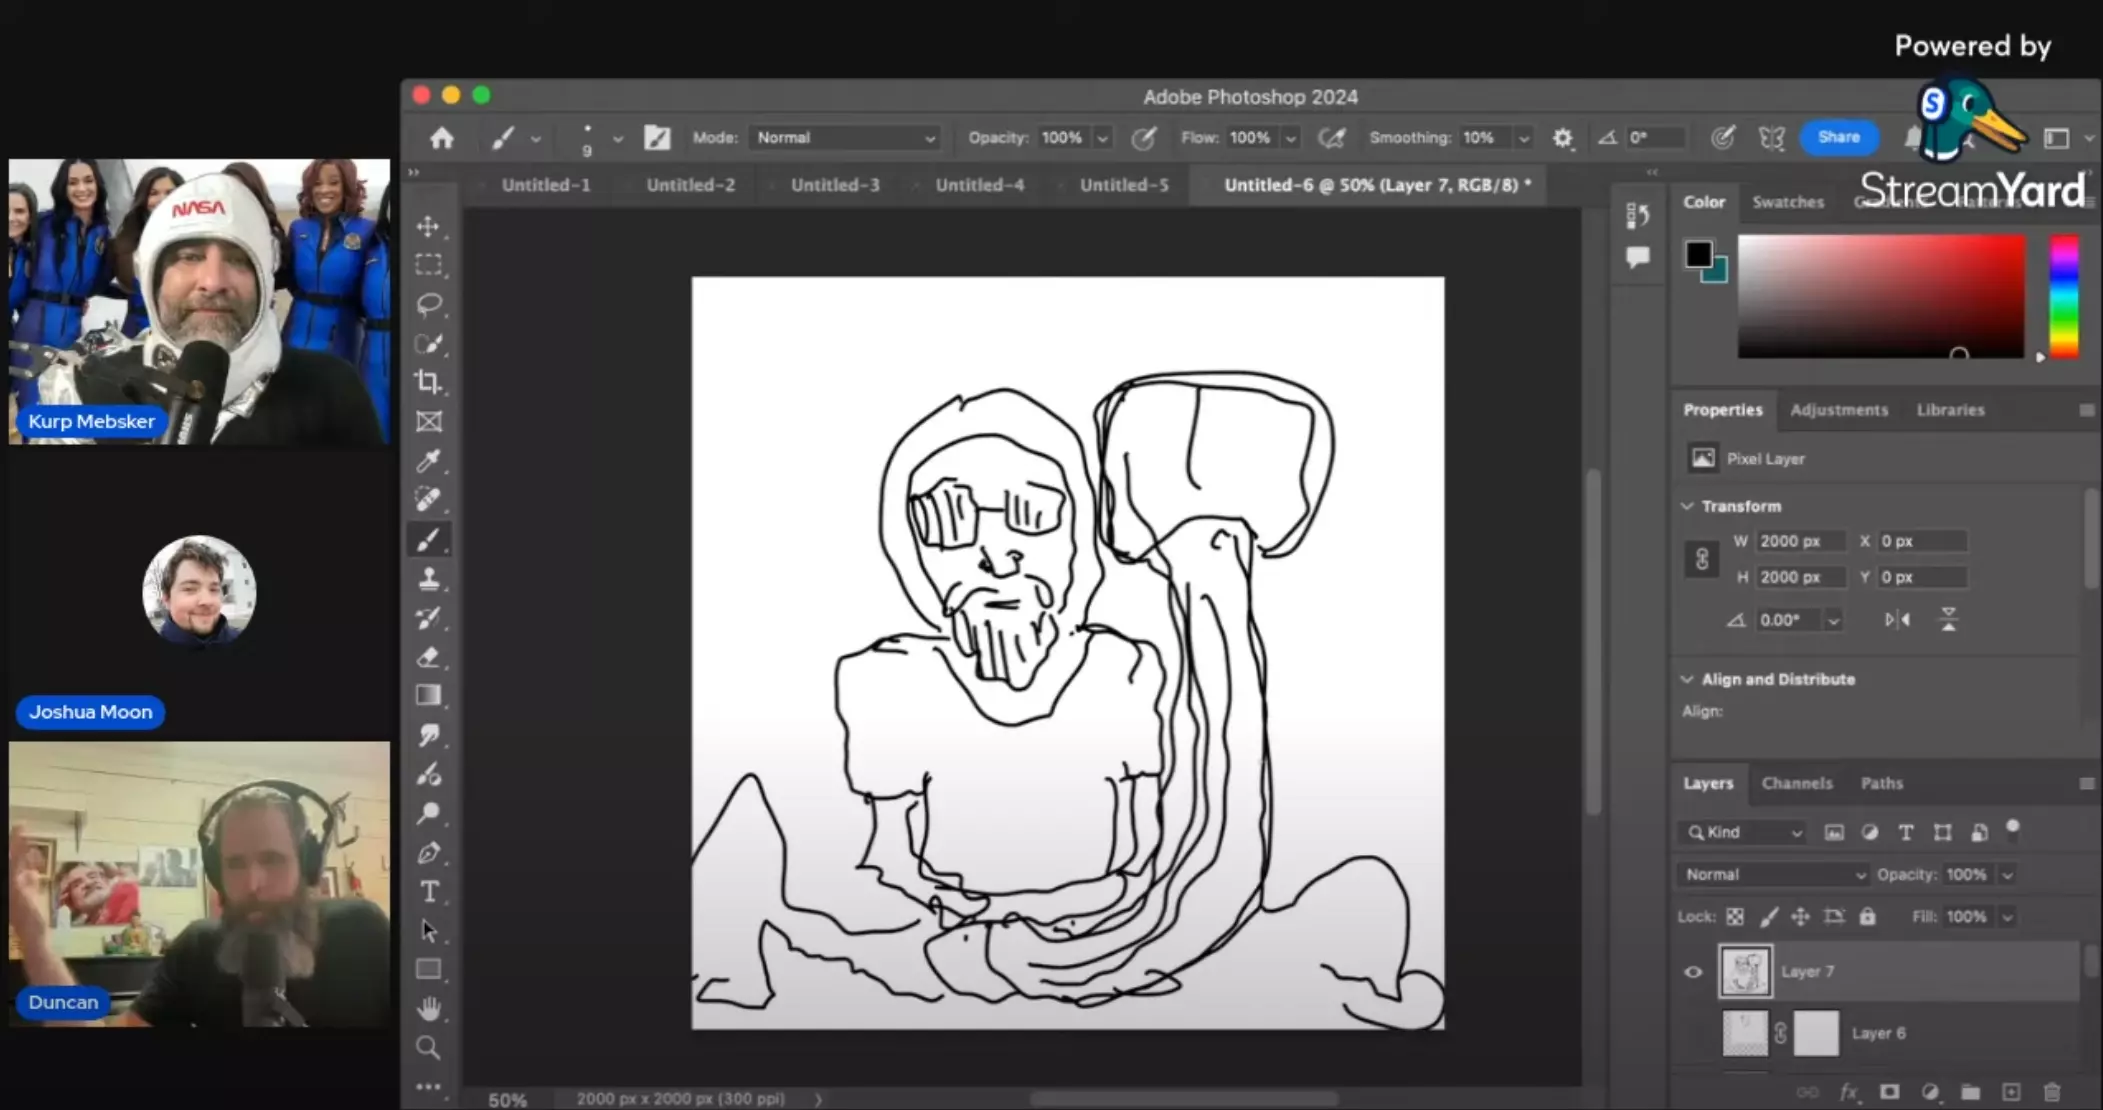Open the Opacity dropdown arrow

click(1103, 138)
